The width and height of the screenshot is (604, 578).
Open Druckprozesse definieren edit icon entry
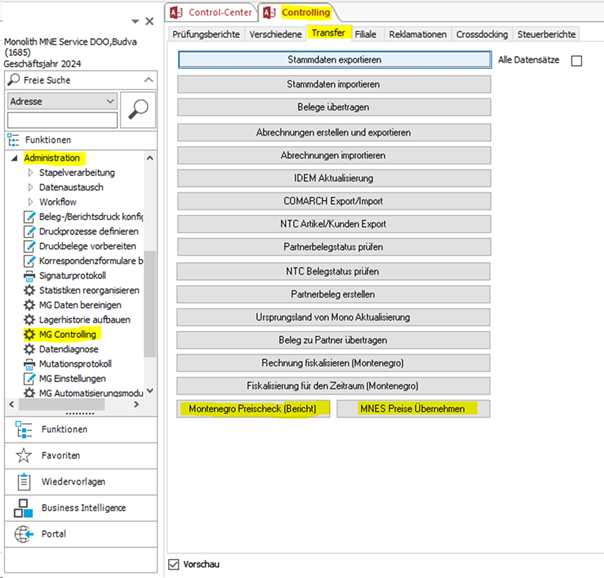[x=29, y=231]
